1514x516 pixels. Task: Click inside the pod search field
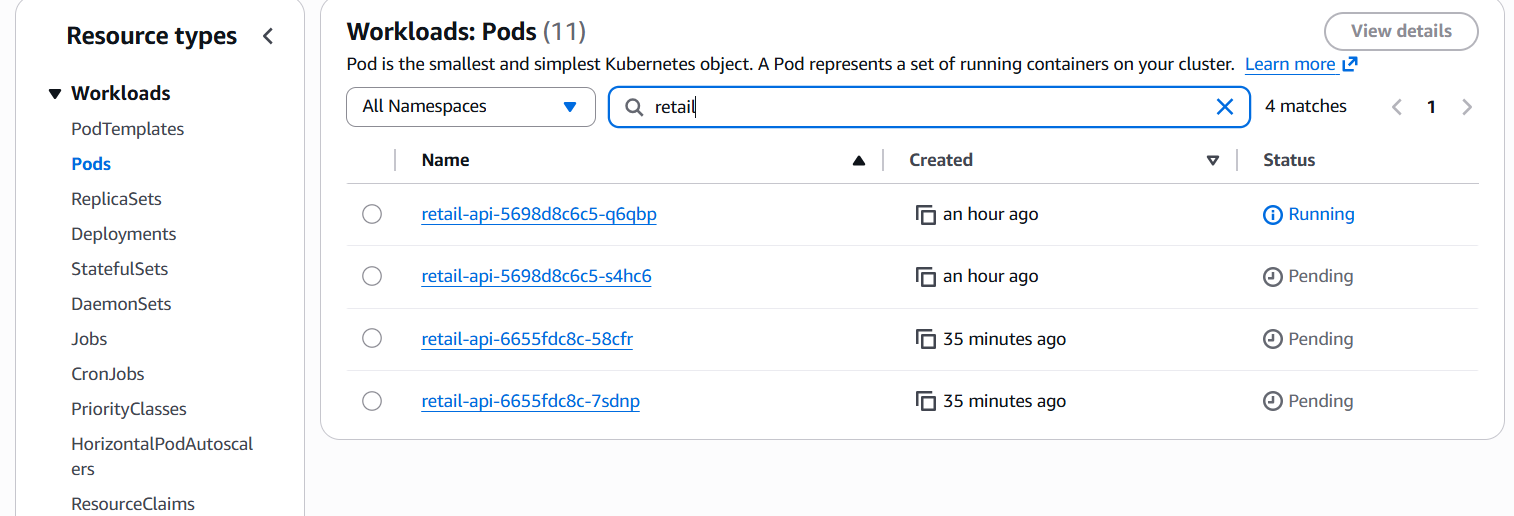tap(920, 107)
